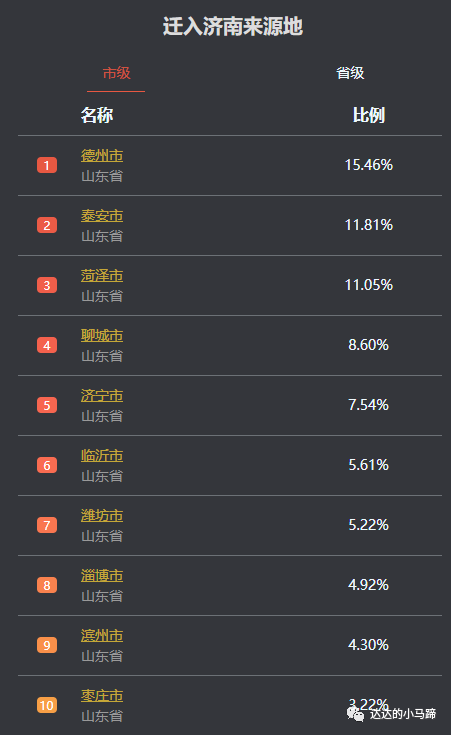This screenshot has height=735, width=451.
Task: Click the 名称 column header
Action: pyautogui.click(x=97, y=115)
